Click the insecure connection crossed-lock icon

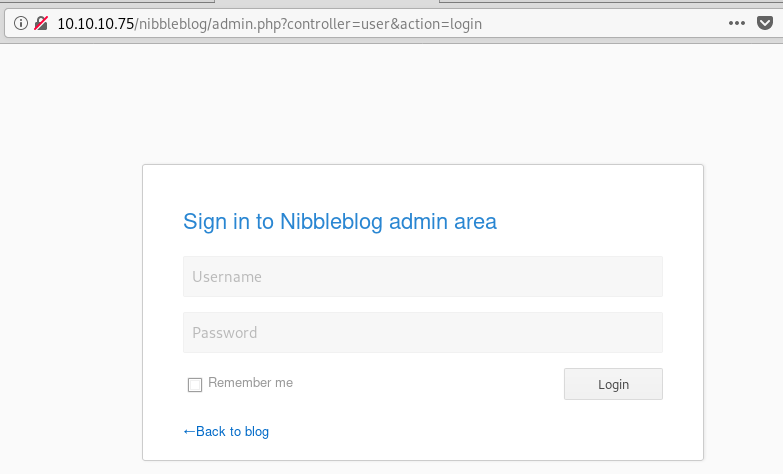tap(41, 23)
